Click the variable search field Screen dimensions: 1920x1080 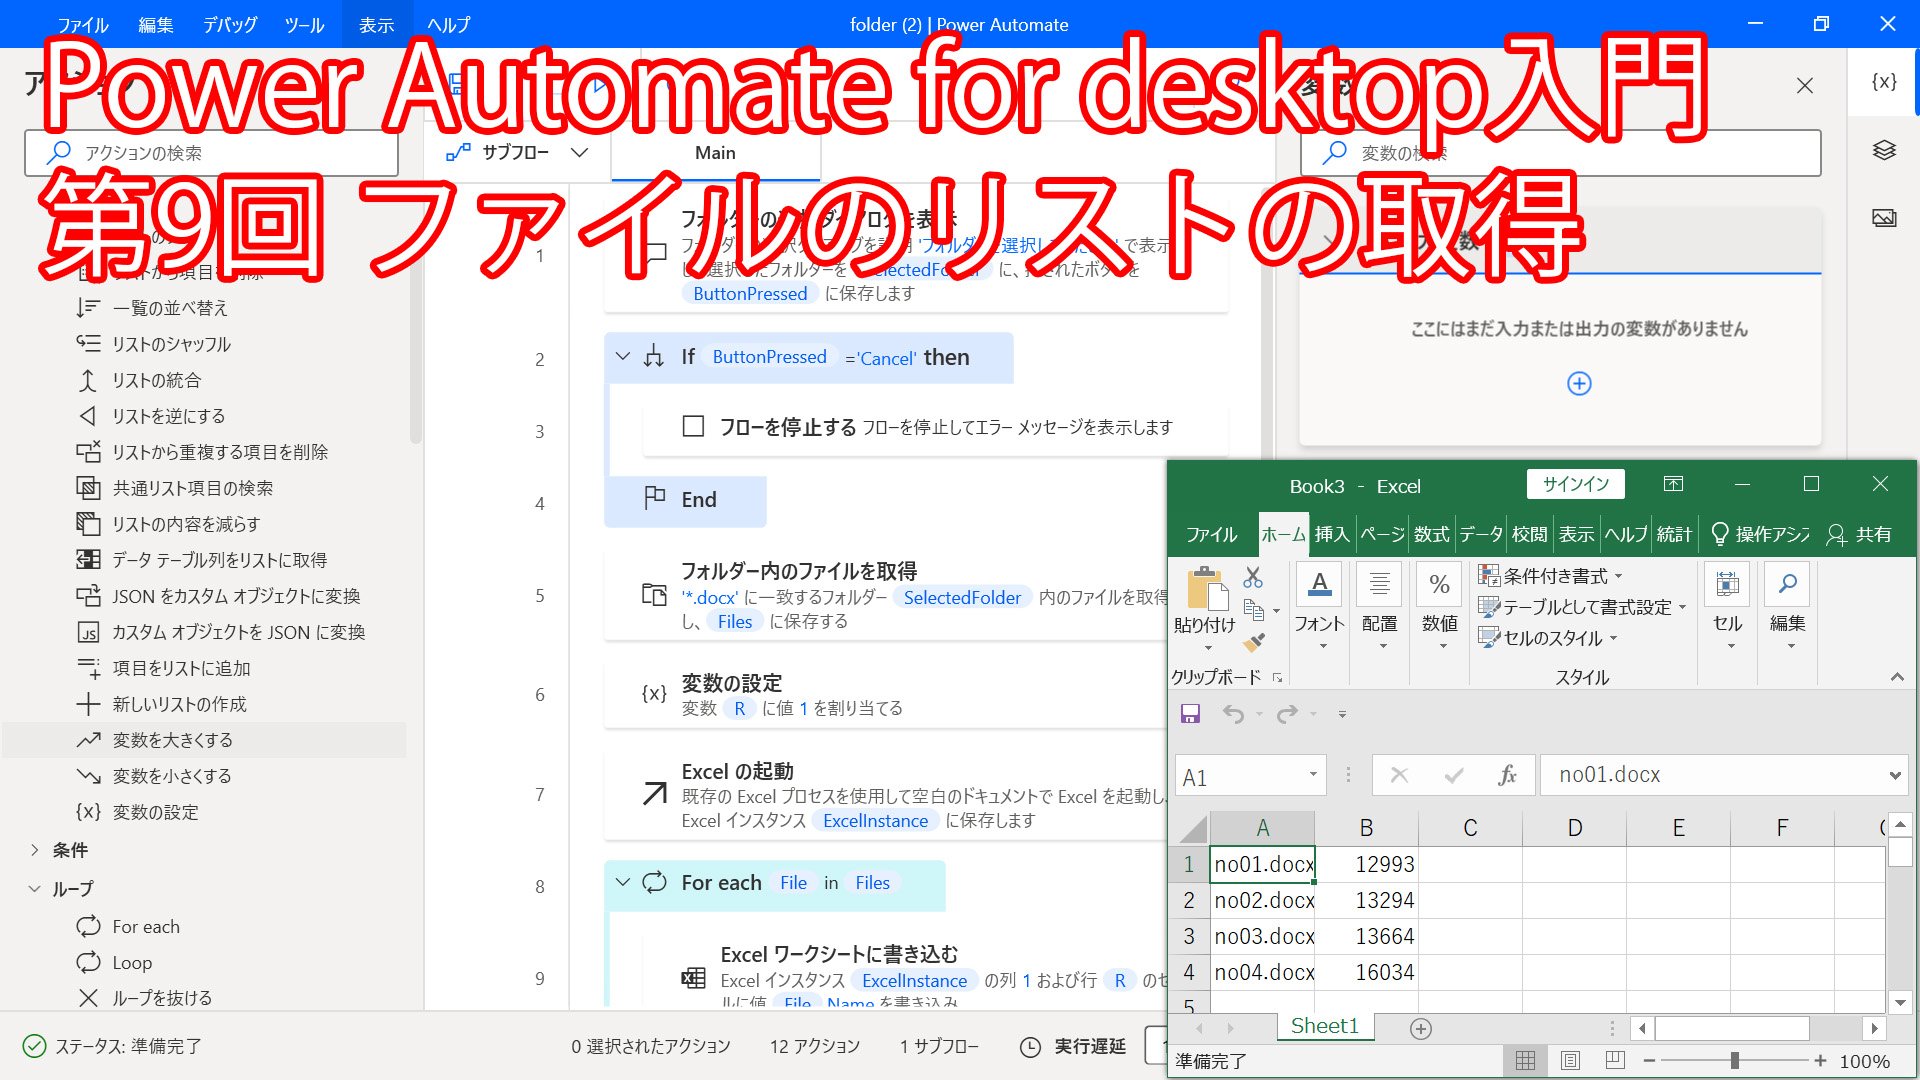click(x=1560, y=153)
